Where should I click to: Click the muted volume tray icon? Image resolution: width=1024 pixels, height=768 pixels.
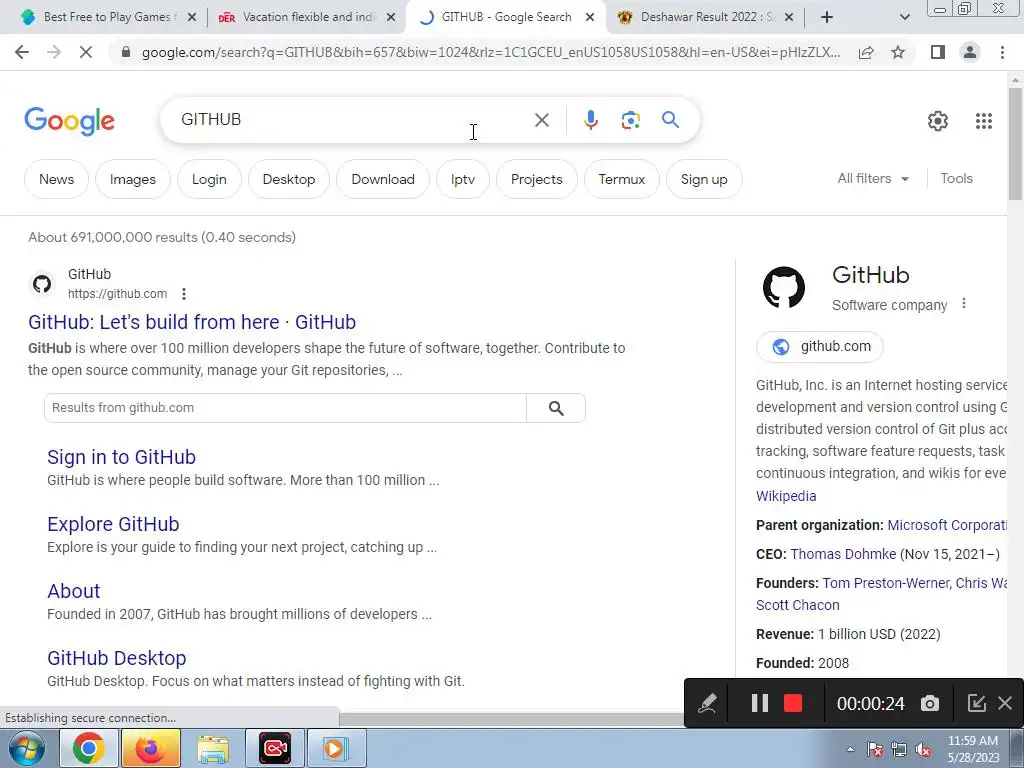click(923, 750)
